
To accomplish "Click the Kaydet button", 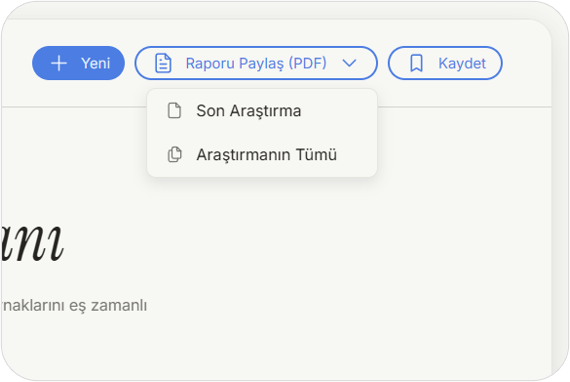I will 445,63.
